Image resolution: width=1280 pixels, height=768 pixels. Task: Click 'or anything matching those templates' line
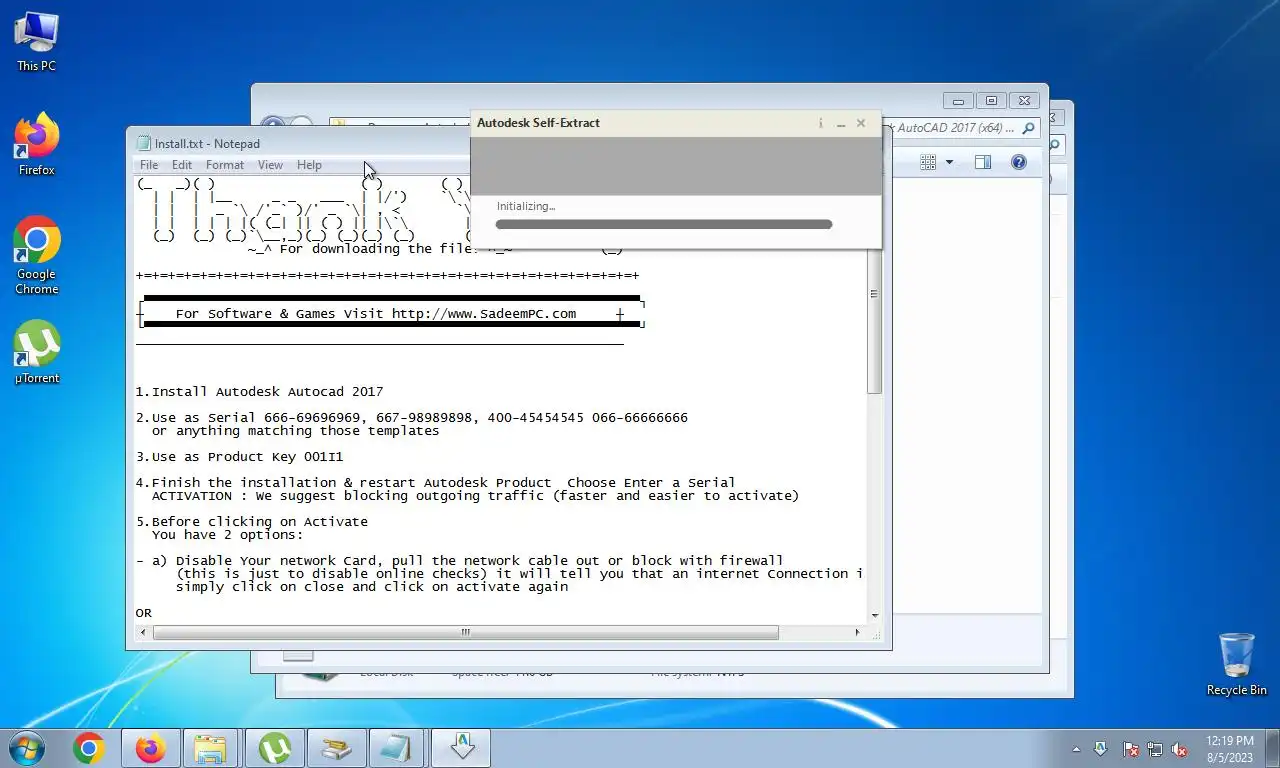pos(295,431)
